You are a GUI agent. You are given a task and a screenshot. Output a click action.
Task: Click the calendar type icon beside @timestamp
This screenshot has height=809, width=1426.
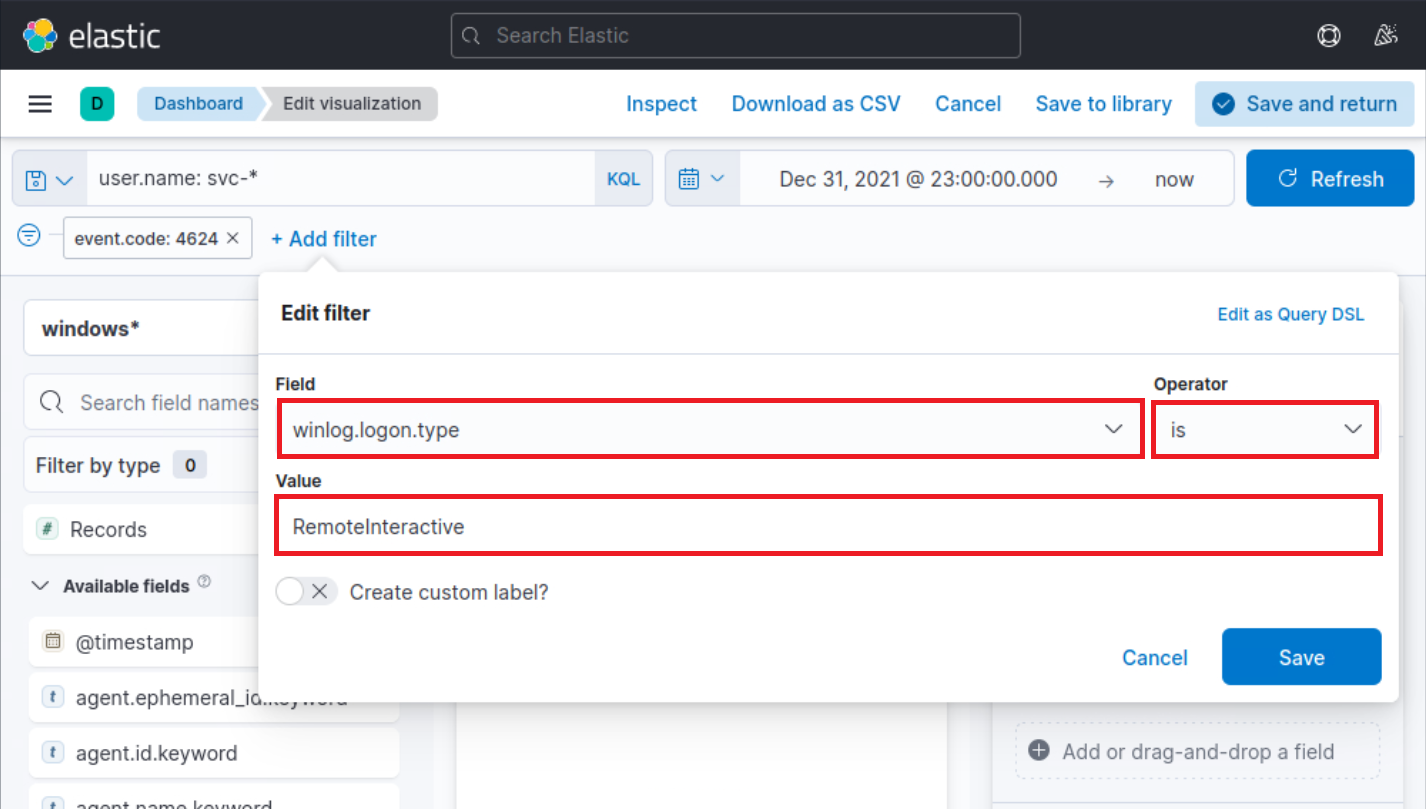tap(52, 642)
